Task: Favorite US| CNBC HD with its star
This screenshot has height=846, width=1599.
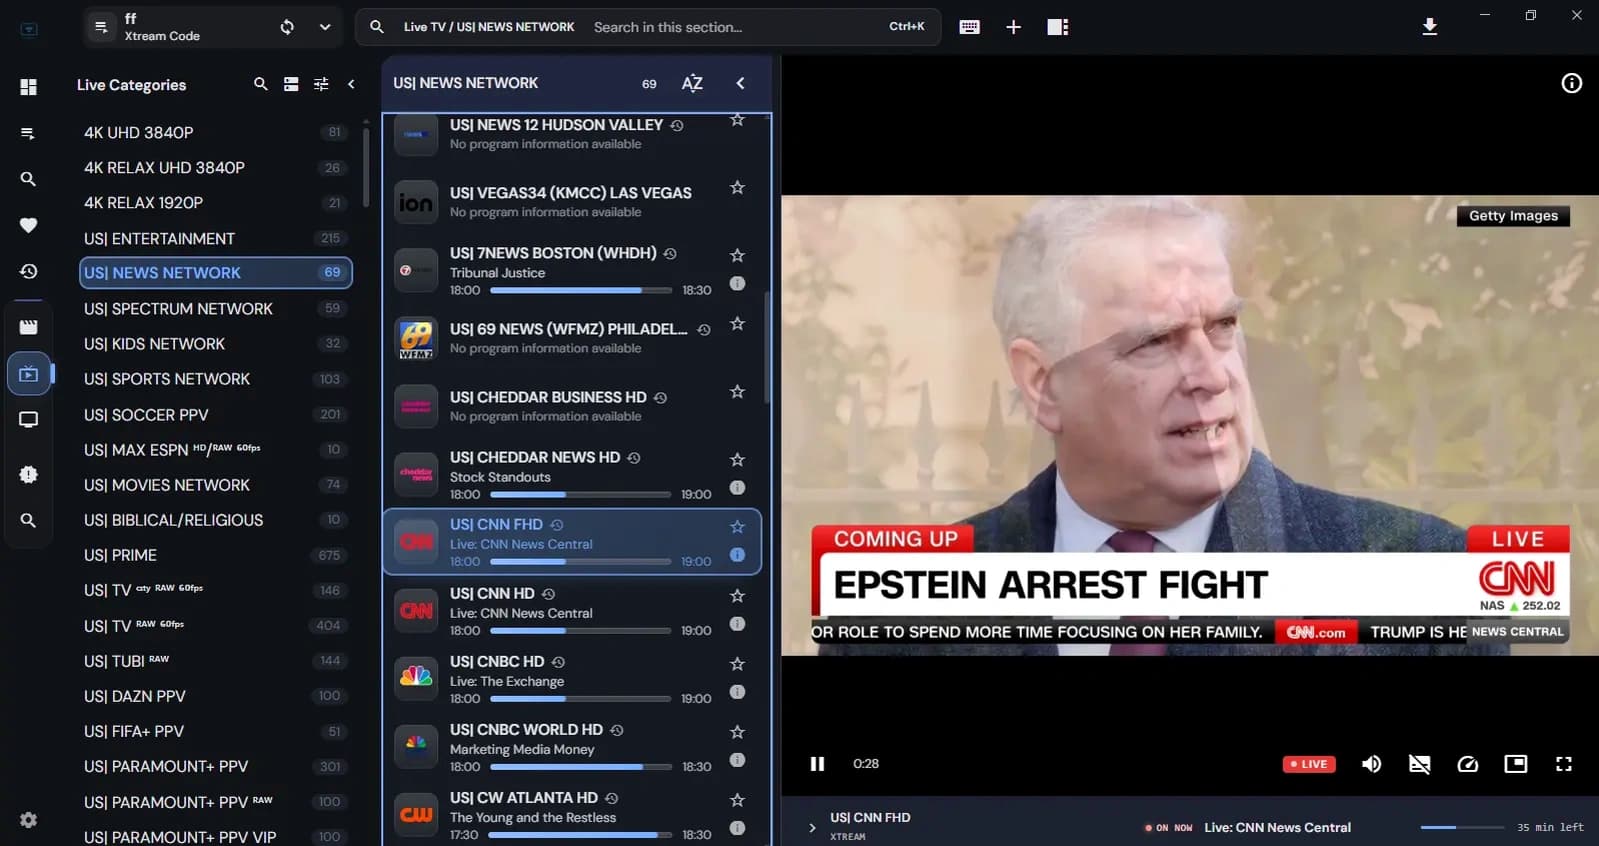Action: 737,664
